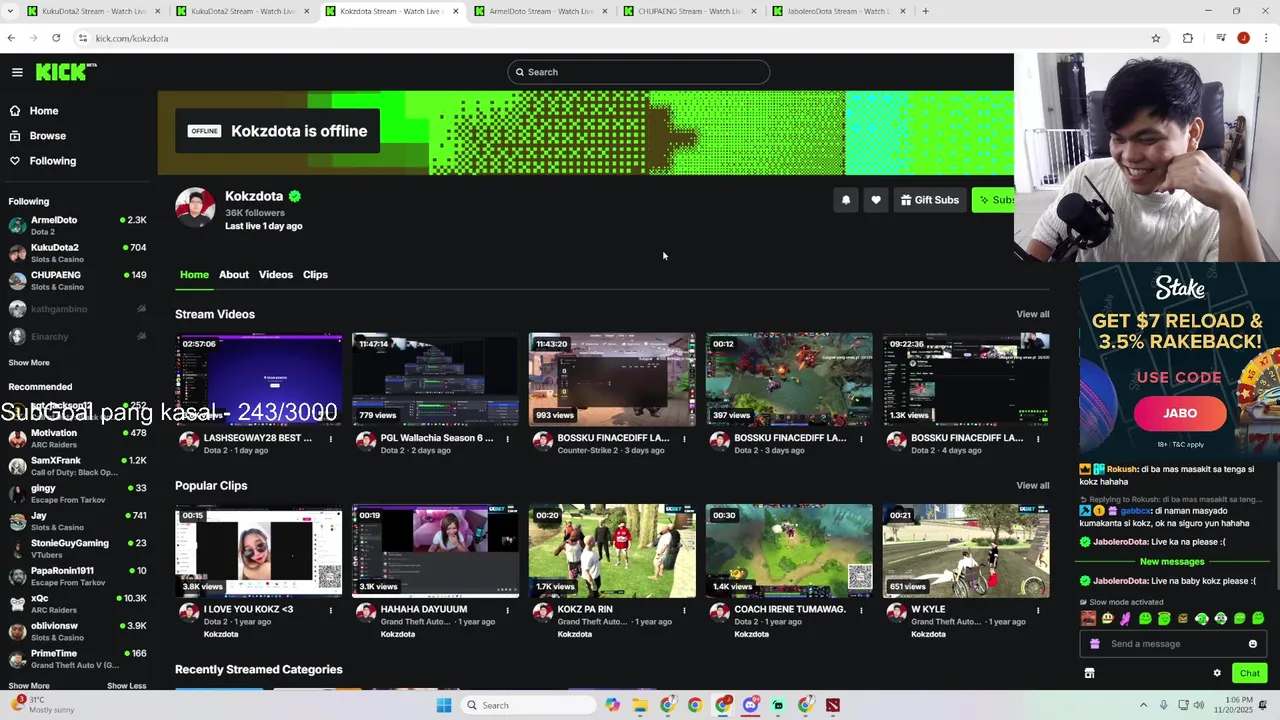Click View all for Stream Videos

[x=1033, y=314]
